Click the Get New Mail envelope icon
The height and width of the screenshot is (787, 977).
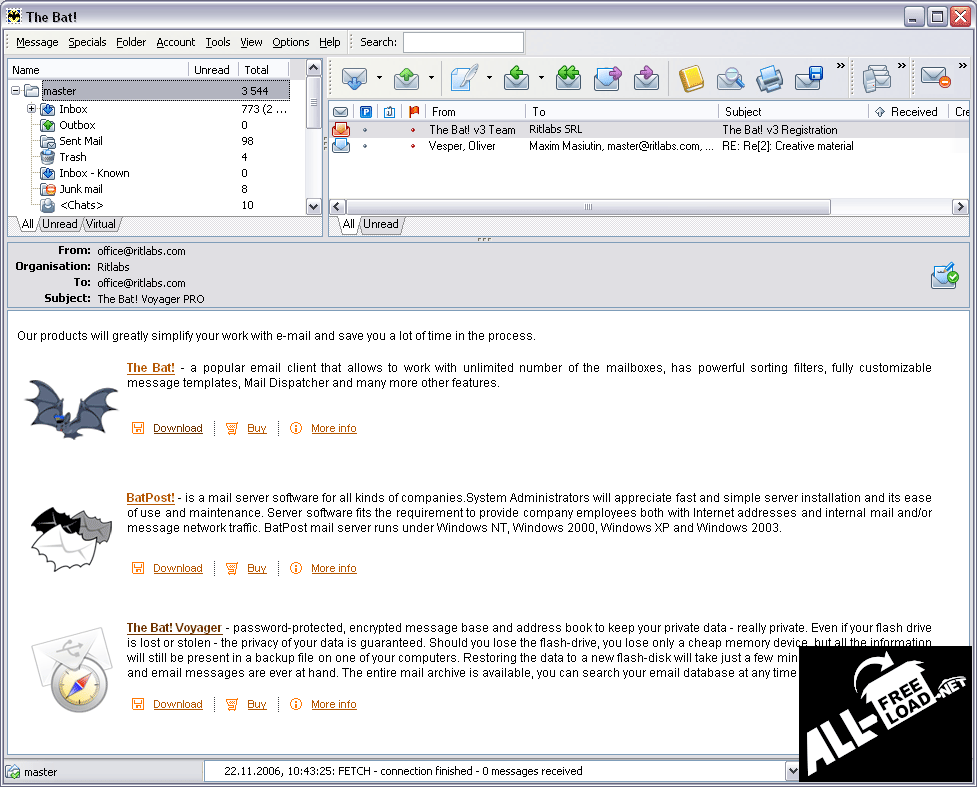point(354,78)
